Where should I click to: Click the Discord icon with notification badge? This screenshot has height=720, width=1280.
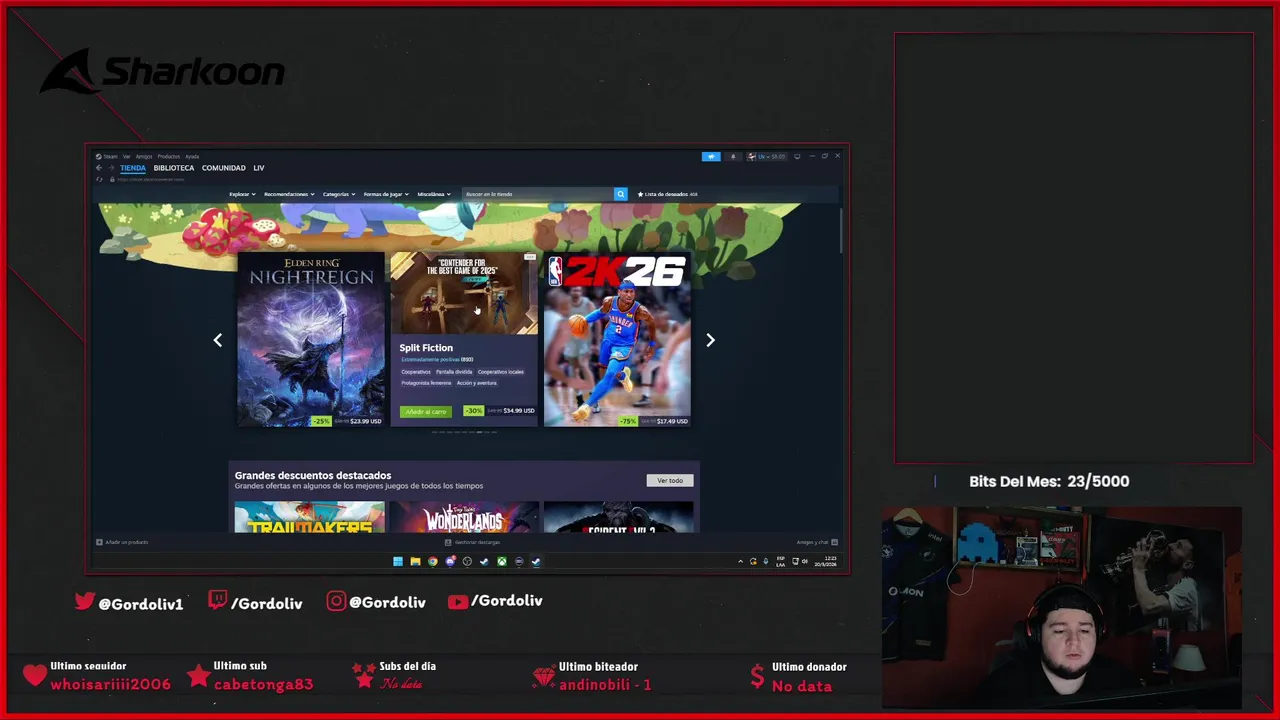(450, 561)
